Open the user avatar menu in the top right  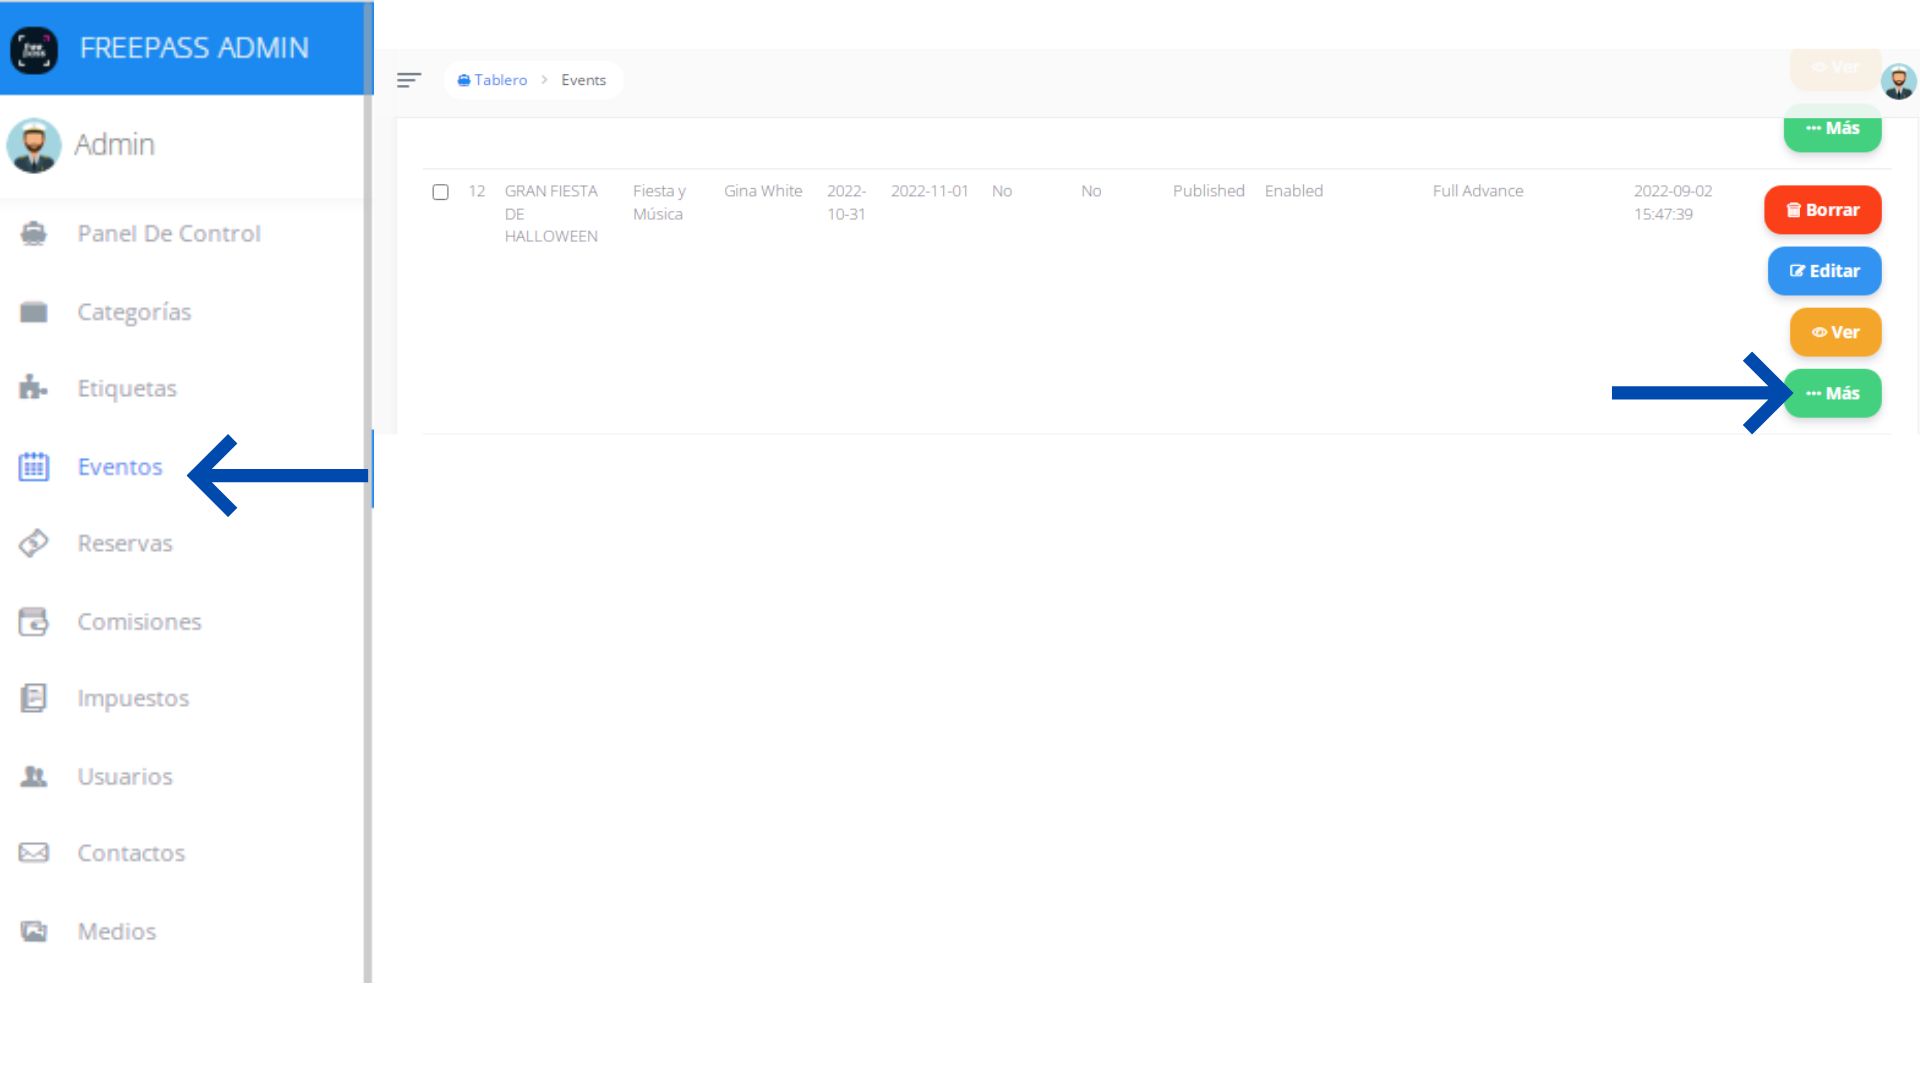coord(1898,82)
